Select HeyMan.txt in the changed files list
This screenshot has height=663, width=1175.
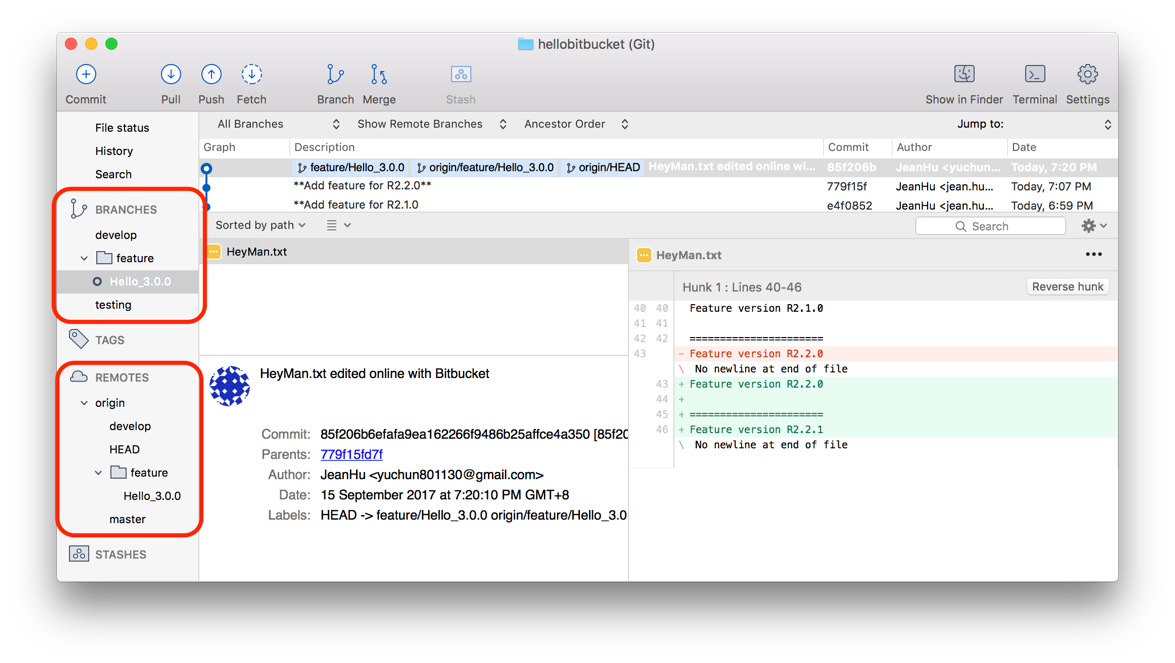coord(414,252)
